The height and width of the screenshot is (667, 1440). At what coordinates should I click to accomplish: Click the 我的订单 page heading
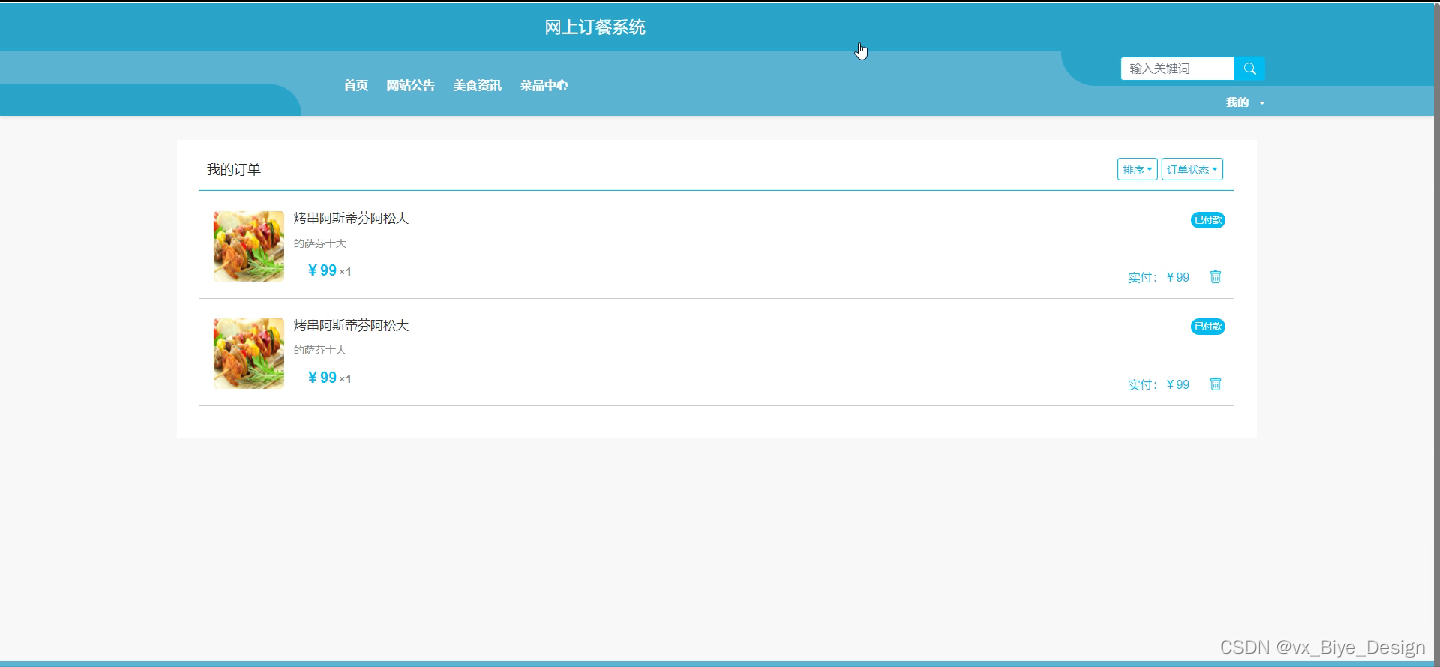233,169
